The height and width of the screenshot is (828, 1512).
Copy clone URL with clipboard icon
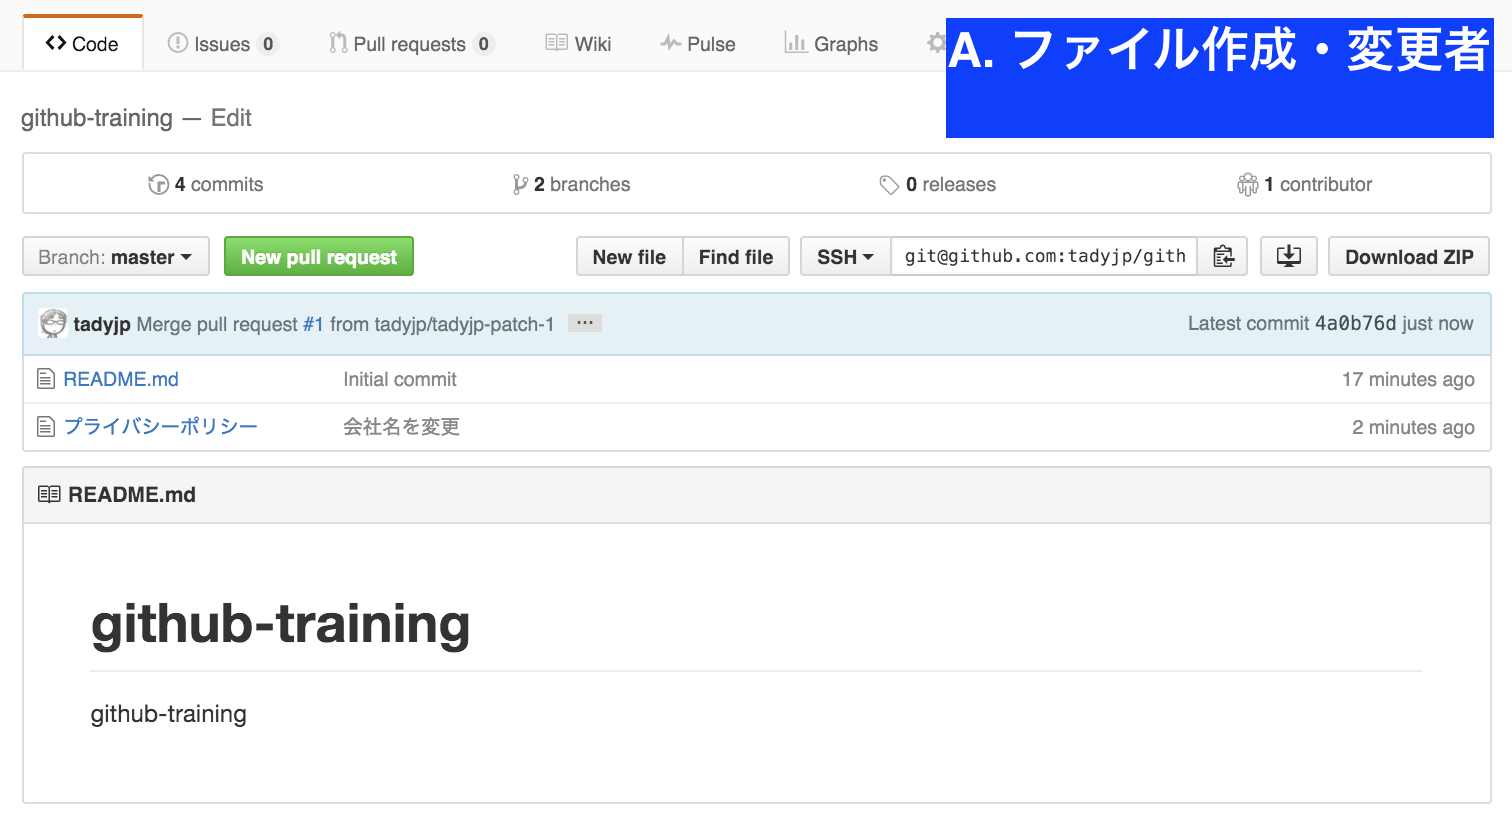[x=1223, y=257]
